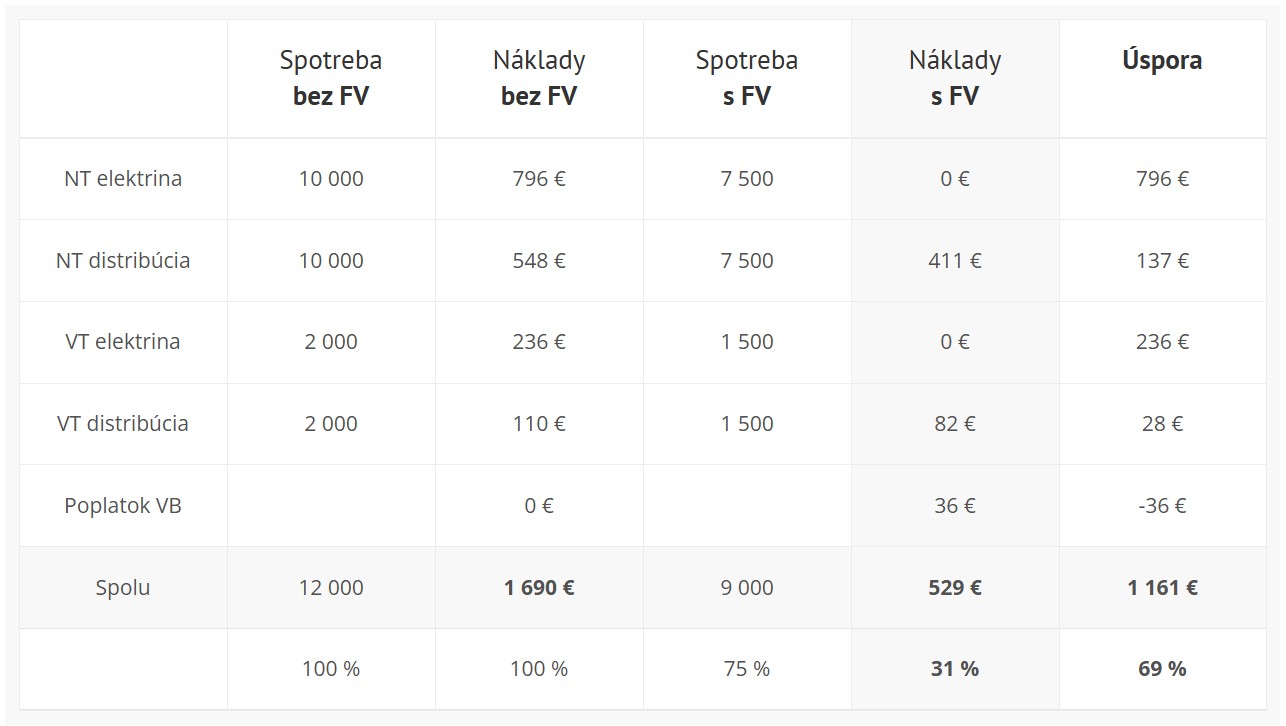Click the NT elektrina row label
The image size is (1286, 726).
pos(123,179)
